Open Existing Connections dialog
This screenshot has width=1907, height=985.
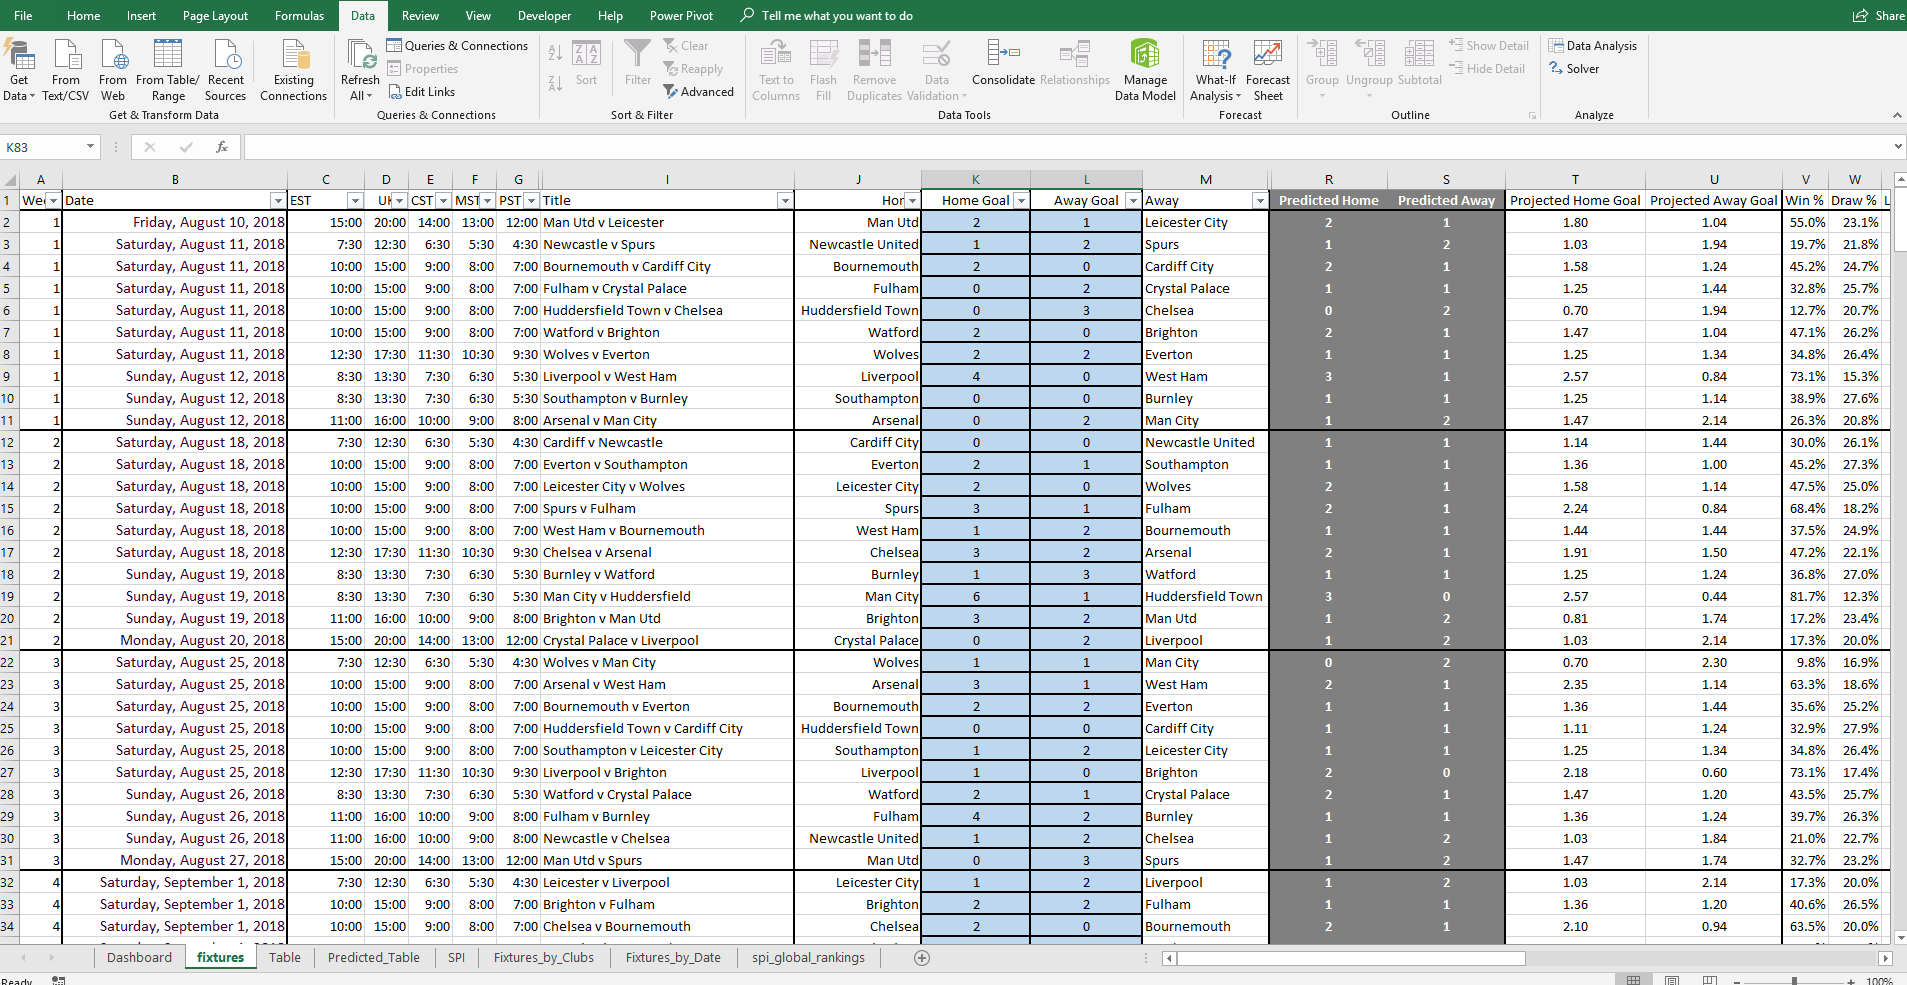click(293, 70)
